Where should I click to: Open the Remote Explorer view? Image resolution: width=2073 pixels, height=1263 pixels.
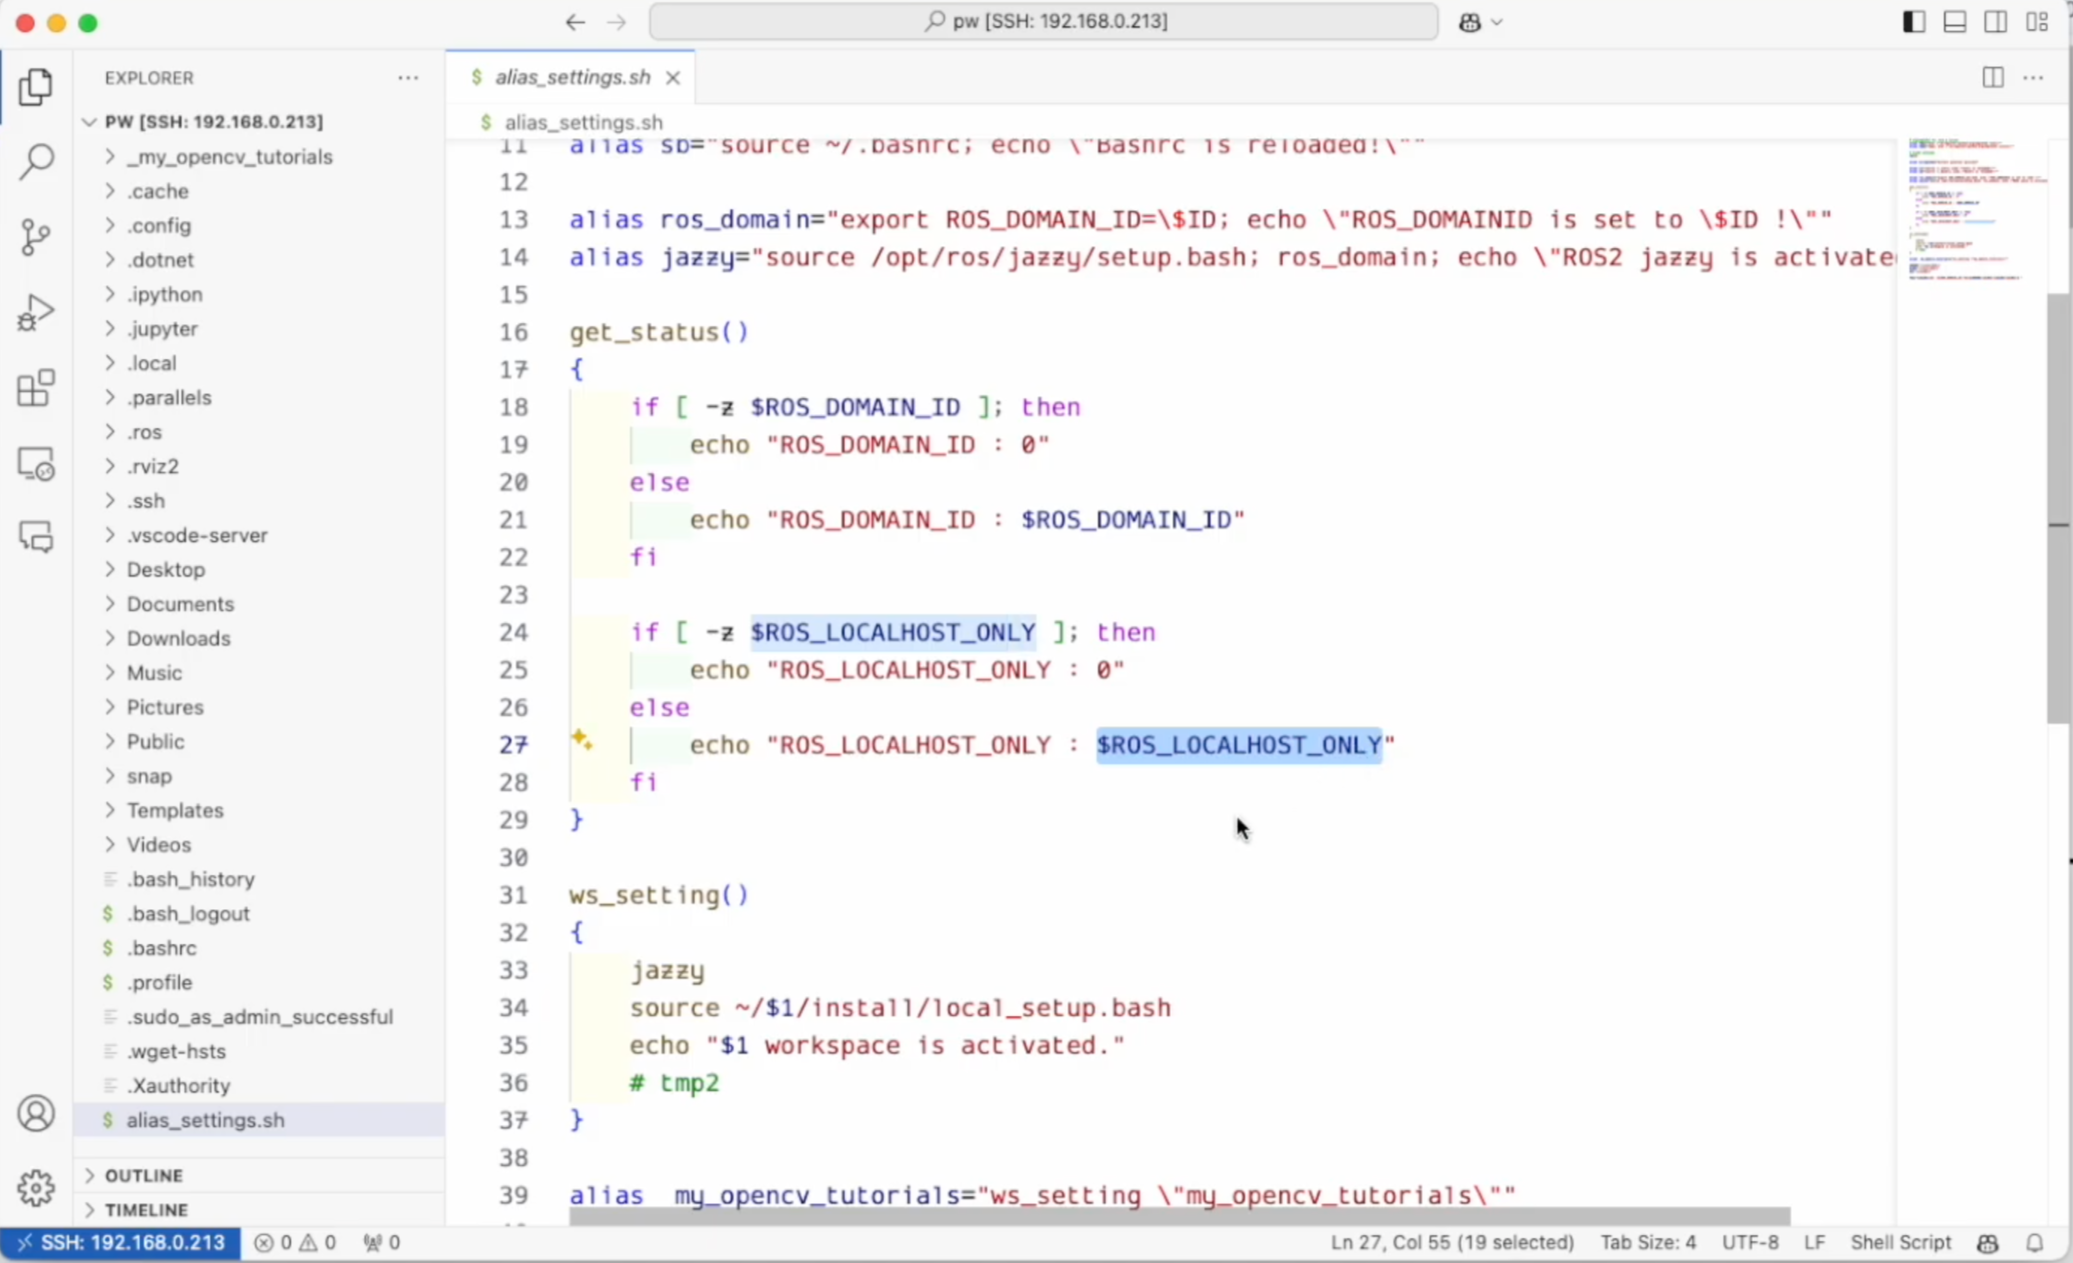point(36,464)
